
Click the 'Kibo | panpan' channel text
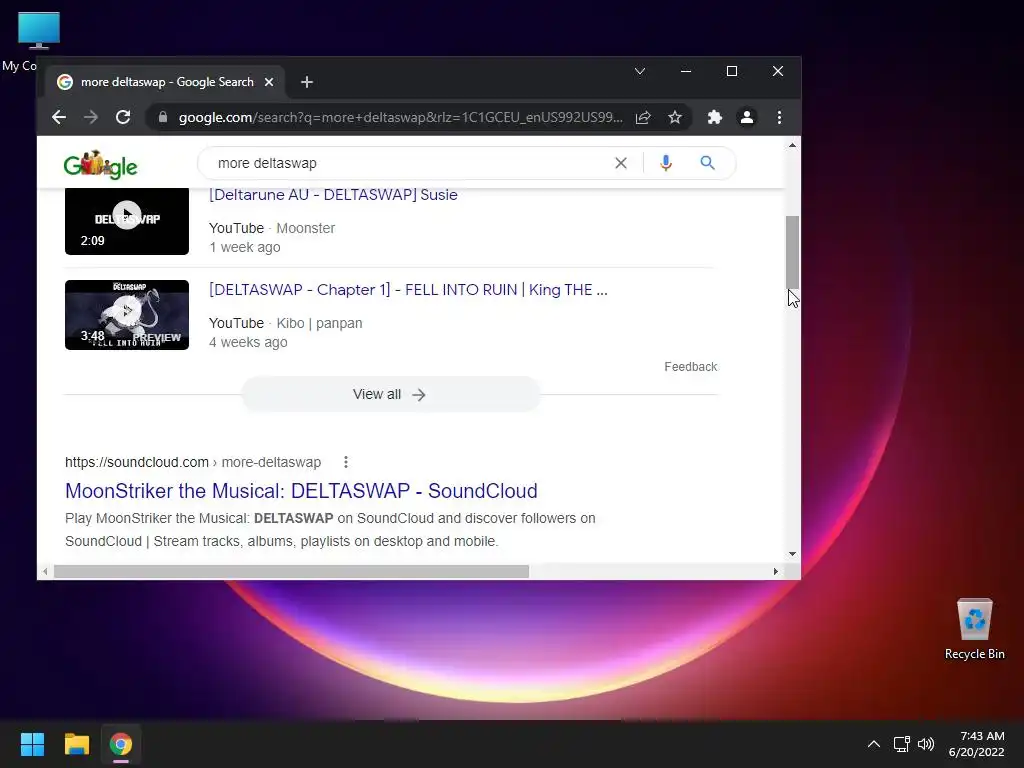(319, 323)
